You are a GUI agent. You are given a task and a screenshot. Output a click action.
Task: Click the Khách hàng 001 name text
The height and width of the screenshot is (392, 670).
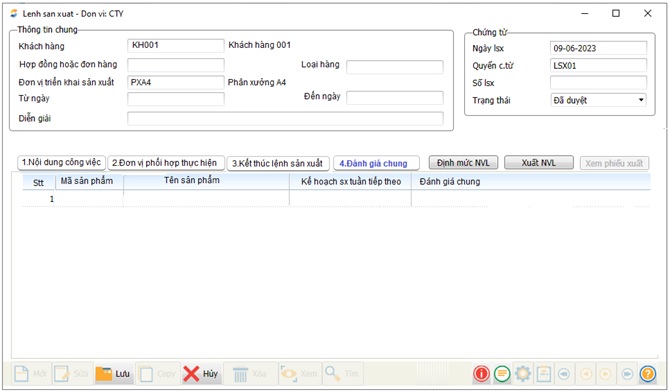click(259, 45)
